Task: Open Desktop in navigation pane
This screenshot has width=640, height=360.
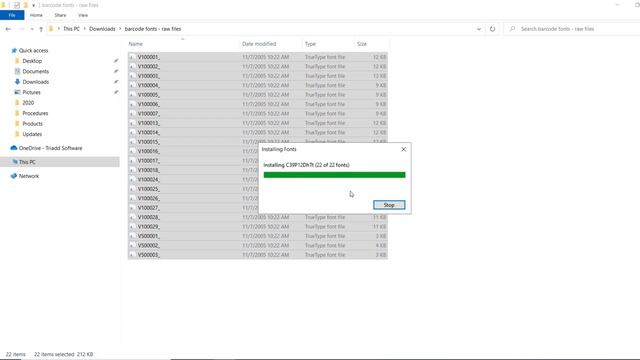Action: [x=32, y=61]
